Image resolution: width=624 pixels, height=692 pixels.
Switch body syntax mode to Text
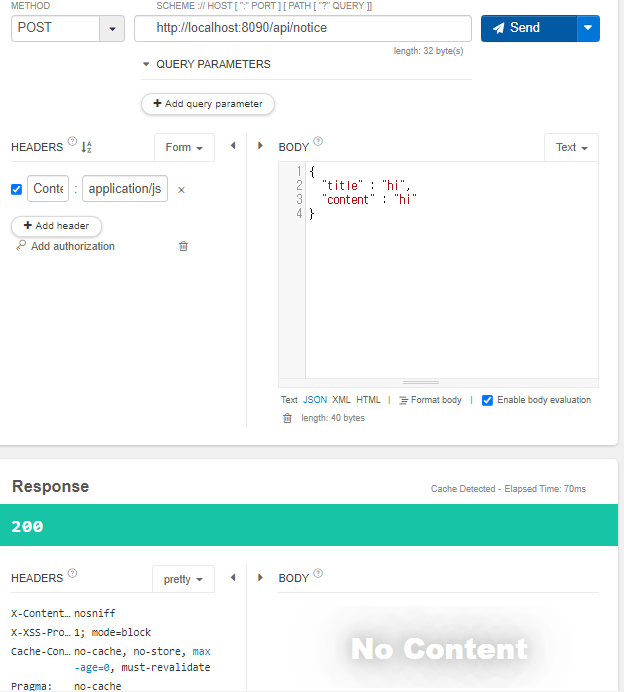point(289,400)
